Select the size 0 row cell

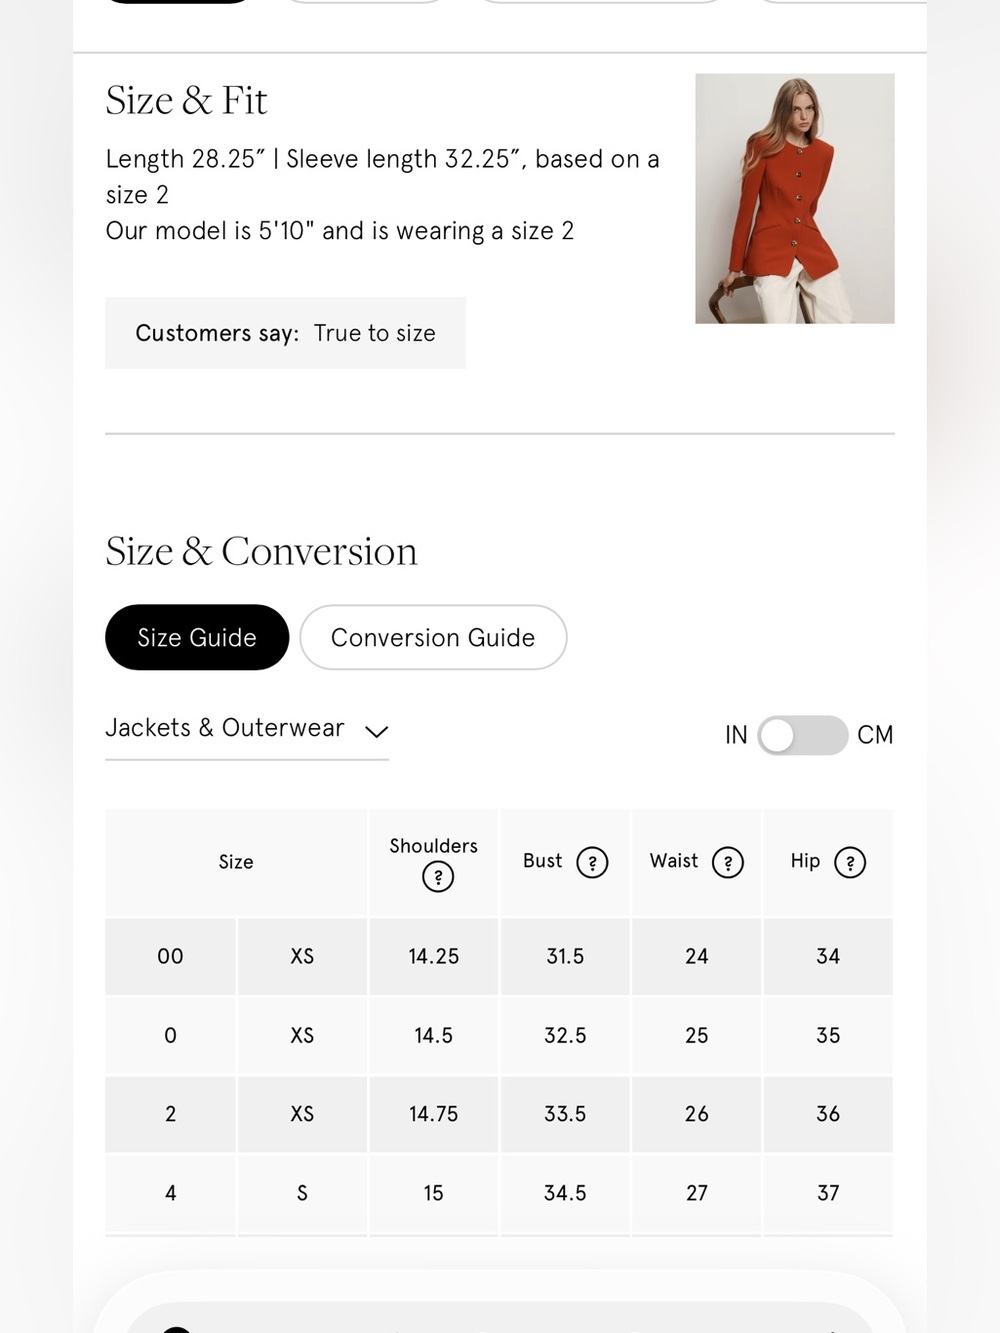click(170, 1035)
